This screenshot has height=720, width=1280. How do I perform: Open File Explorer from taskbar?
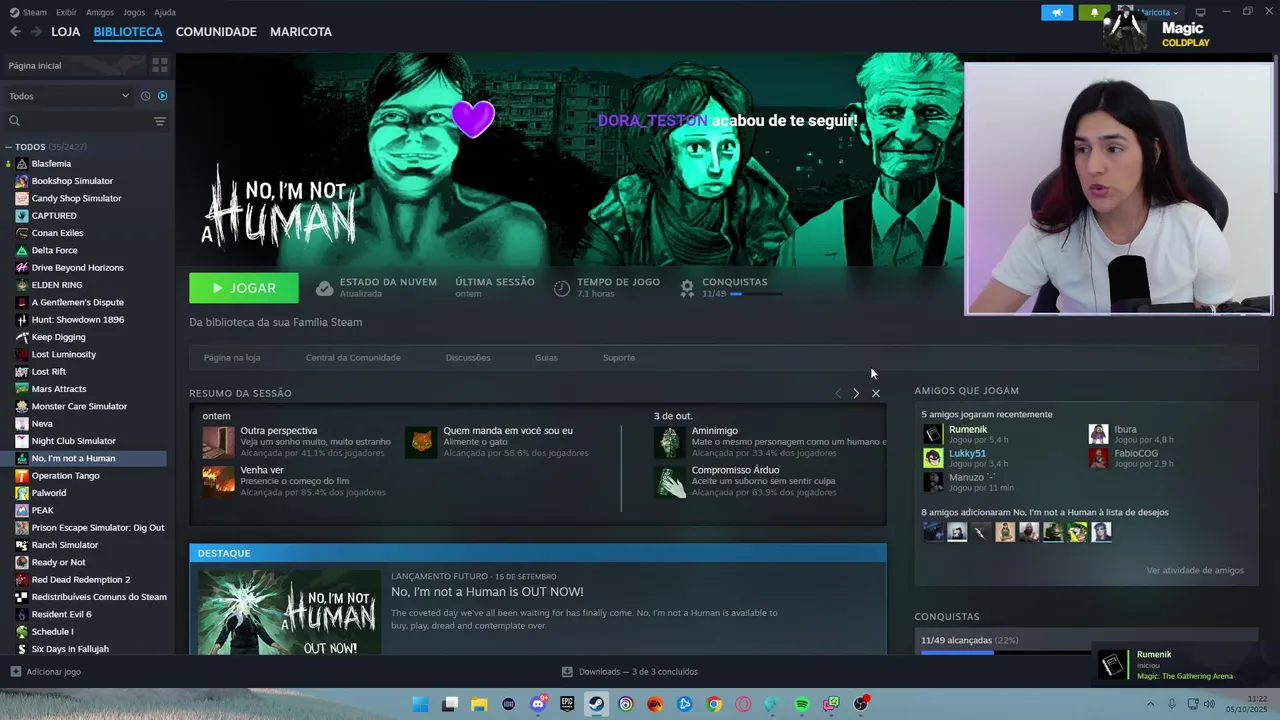pyautogui.click(x=479, y=705)
